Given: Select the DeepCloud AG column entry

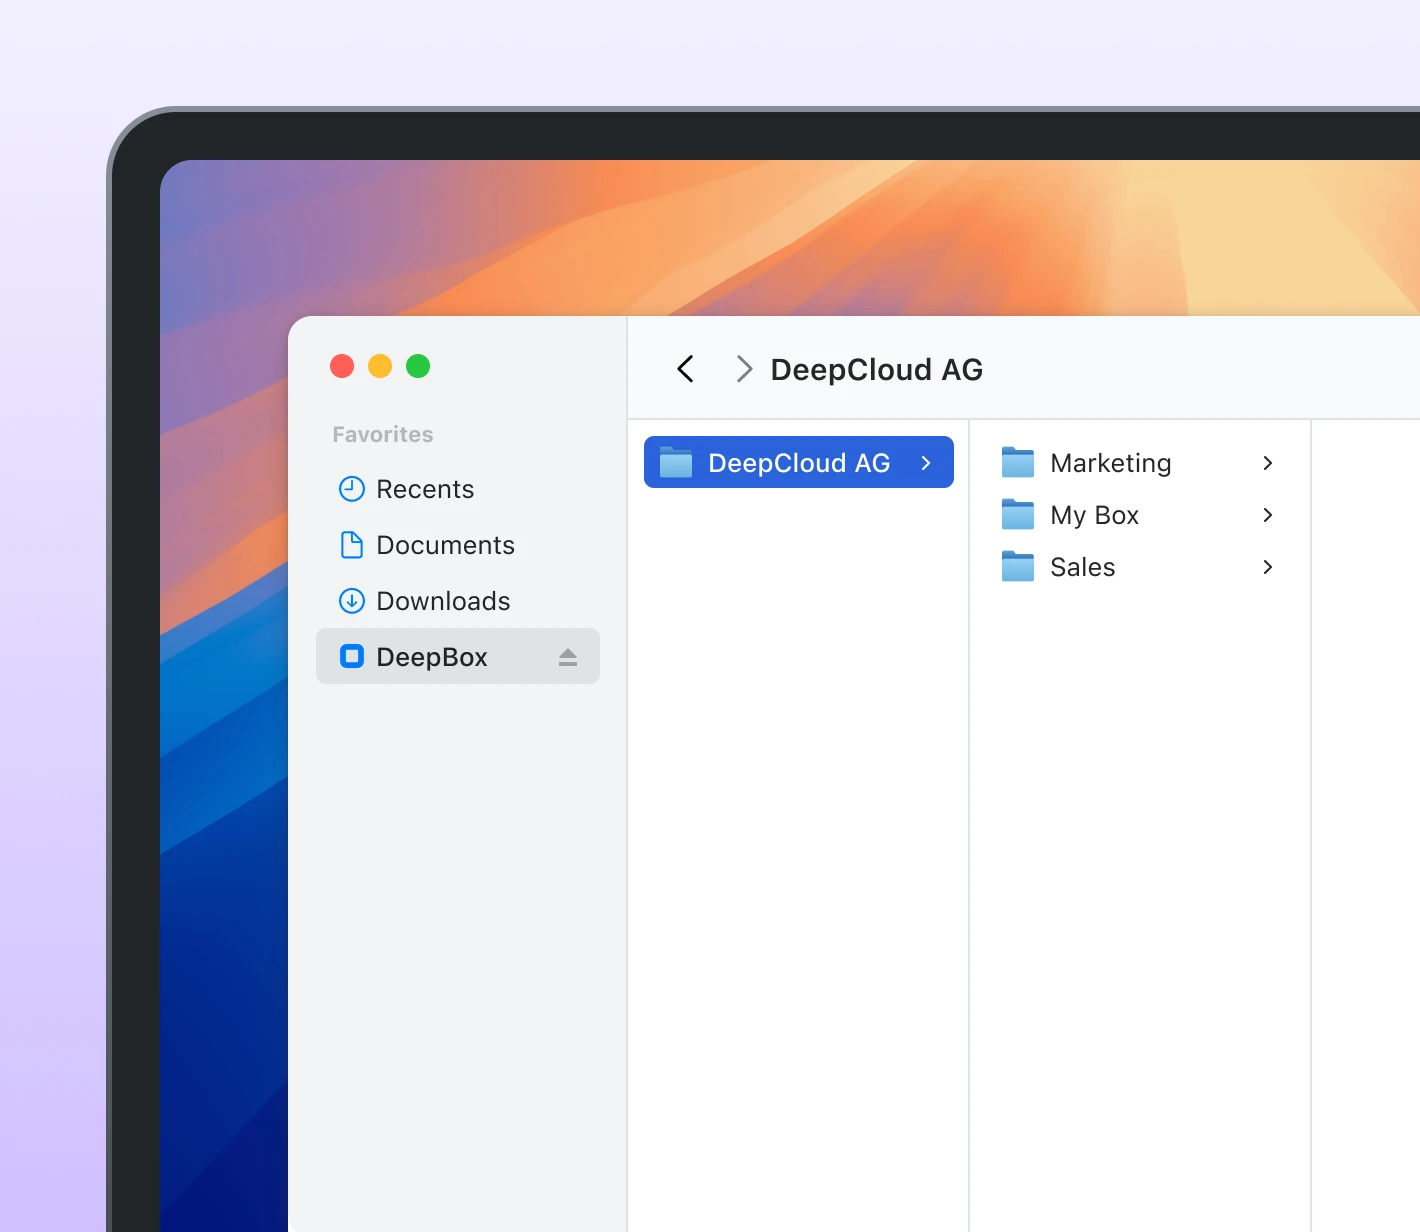Looking at the screenshot, I should (799, 462).
